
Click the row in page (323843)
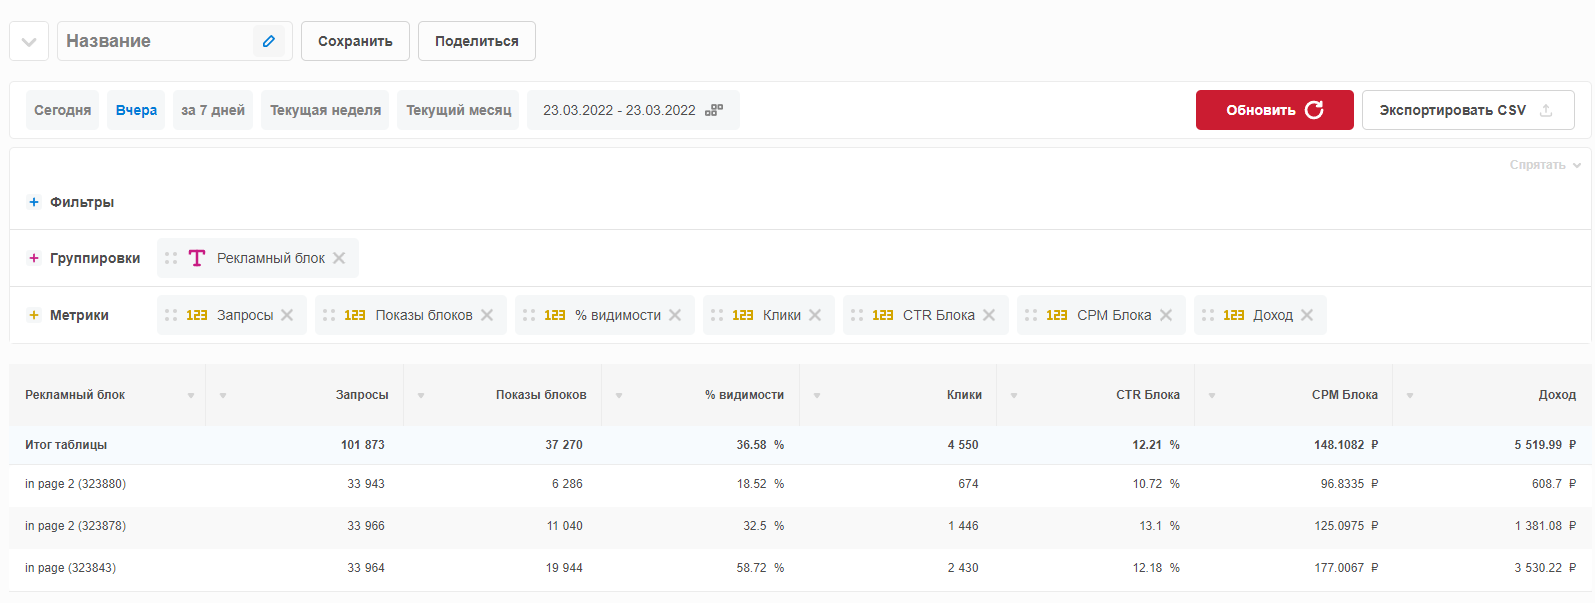tap(800, 568)
